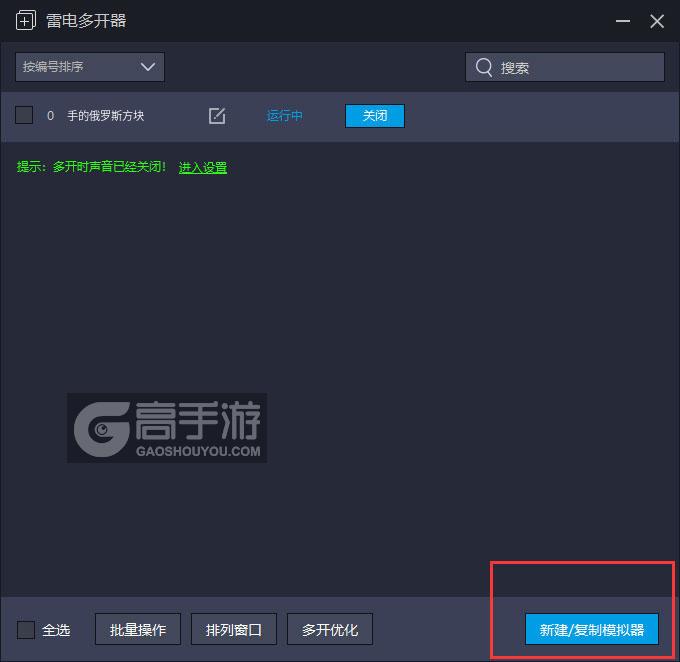Click the edit icon for emulator 0

217,116
